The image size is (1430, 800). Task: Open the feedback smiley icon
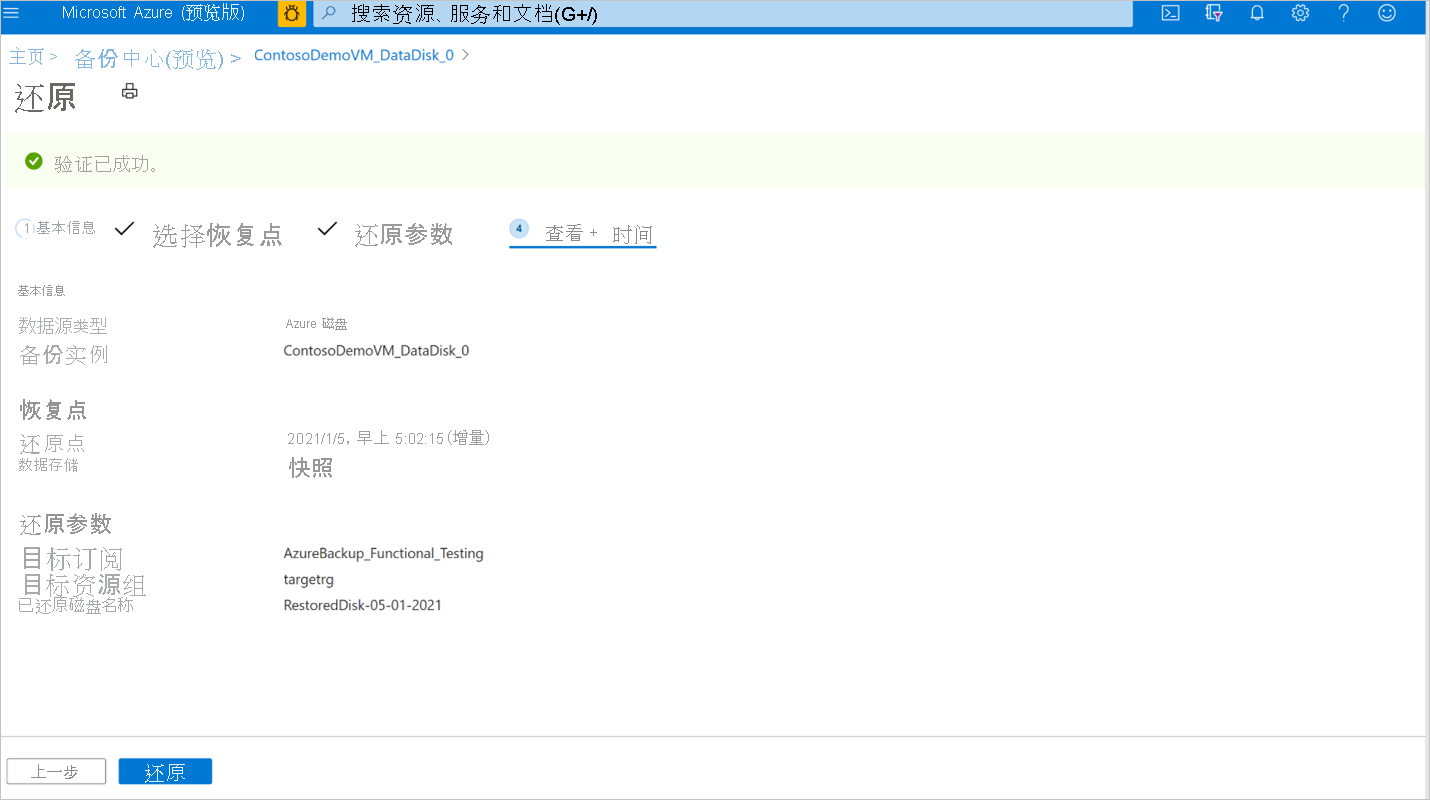[1387, 13]
